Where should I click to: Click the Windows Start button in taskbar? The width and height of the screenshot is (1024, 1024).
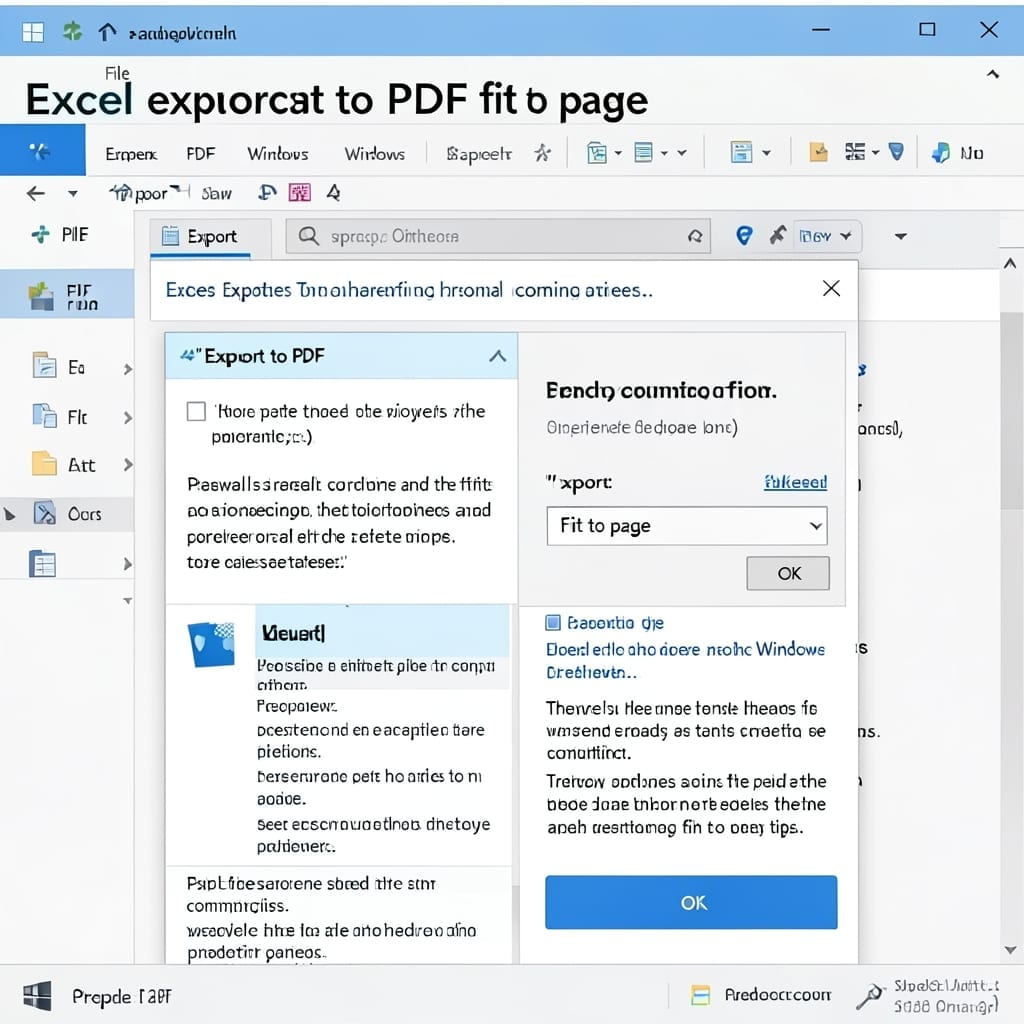37,997
